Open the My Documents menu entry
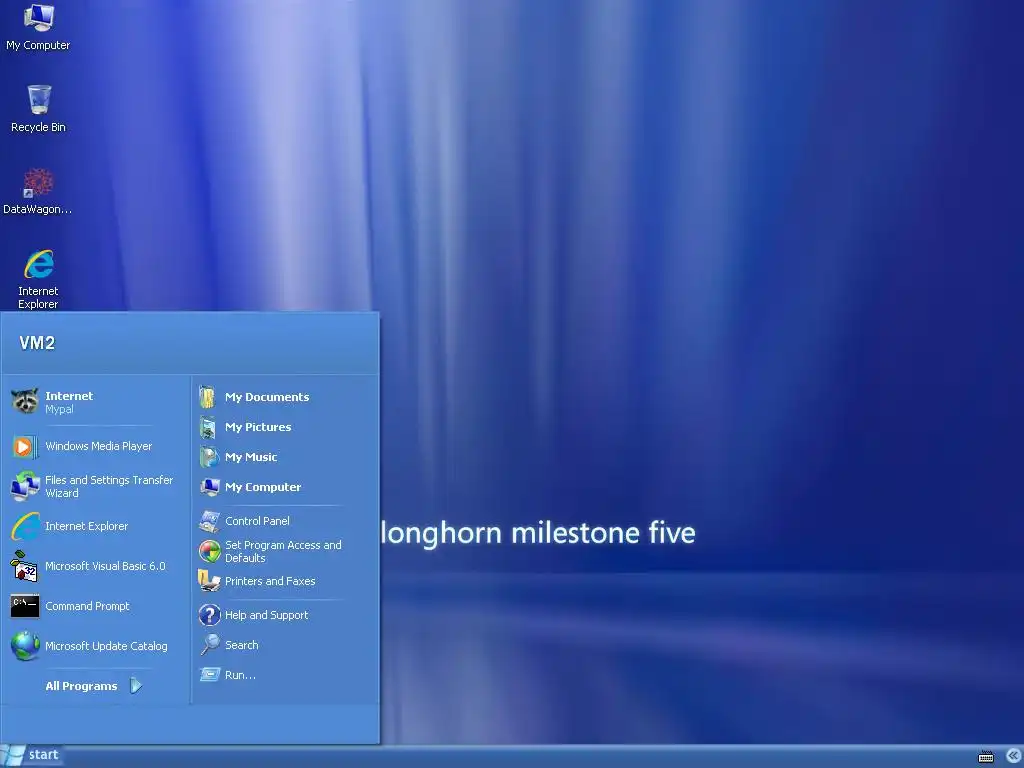This screenshot has width=1024, height=768. click(267, 397)
